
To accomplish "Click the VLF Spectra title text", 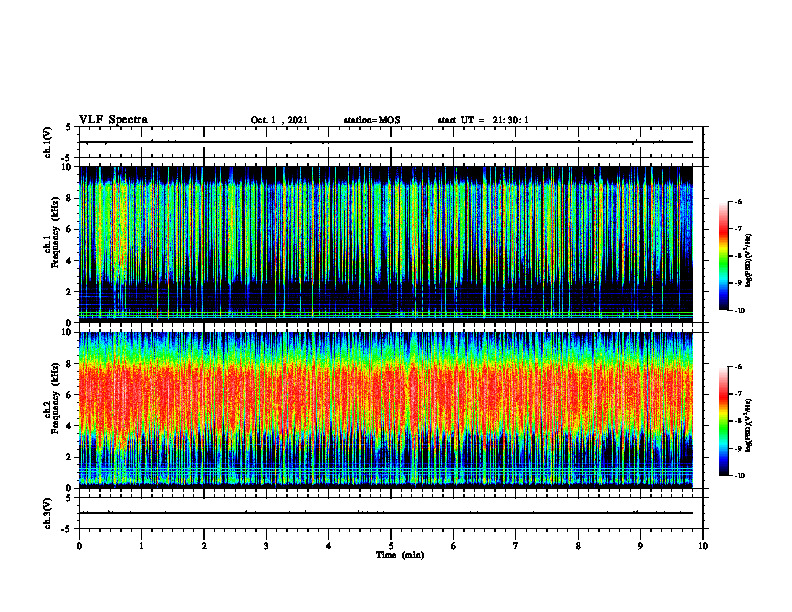I will (113, 120).
